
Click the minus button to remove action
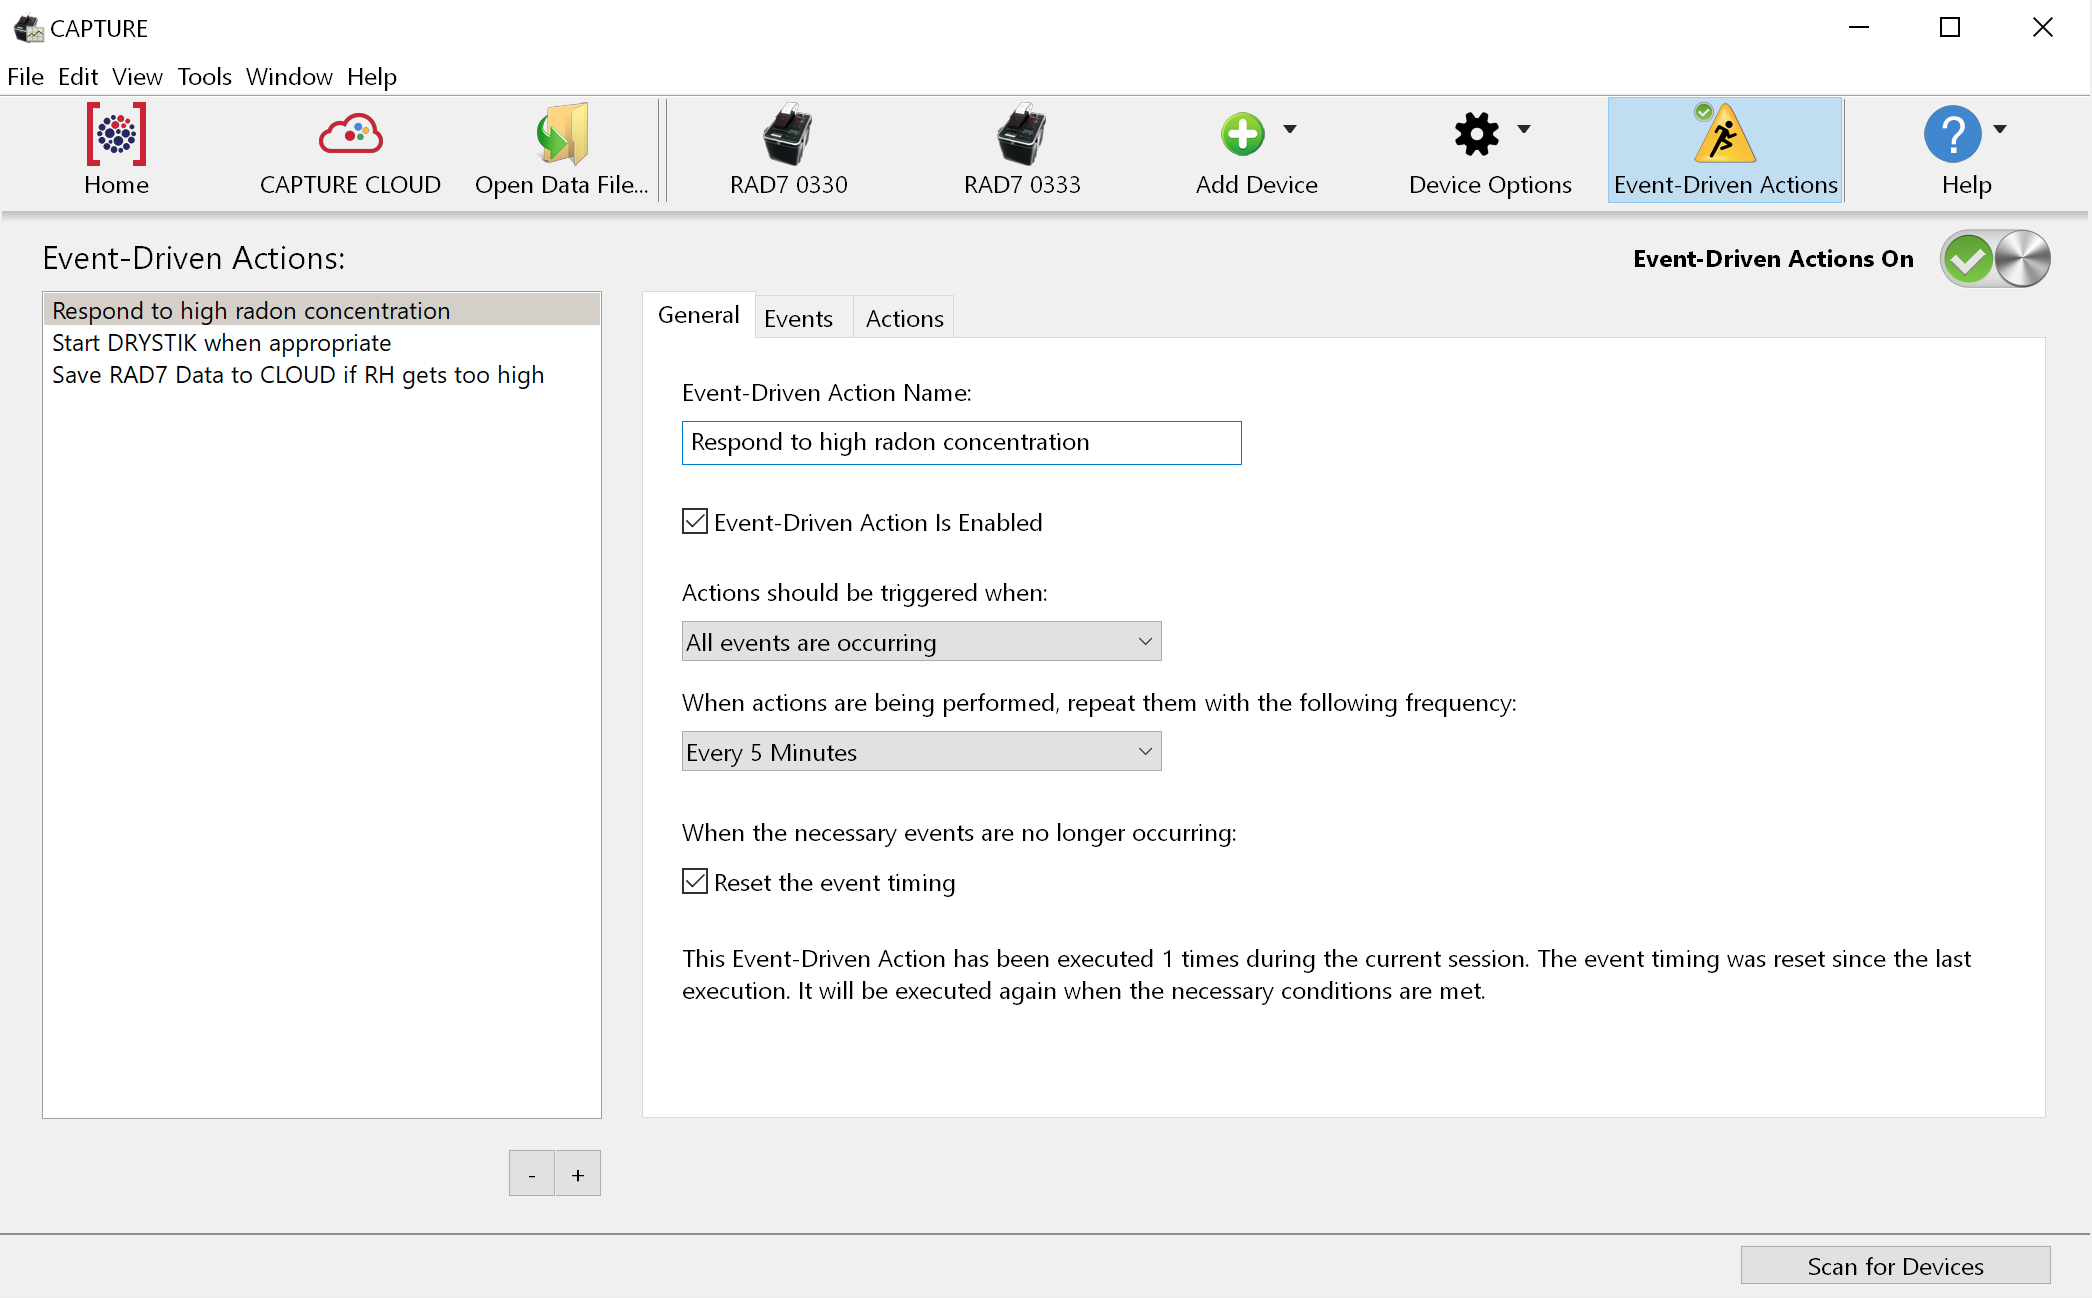(532, 1174)
